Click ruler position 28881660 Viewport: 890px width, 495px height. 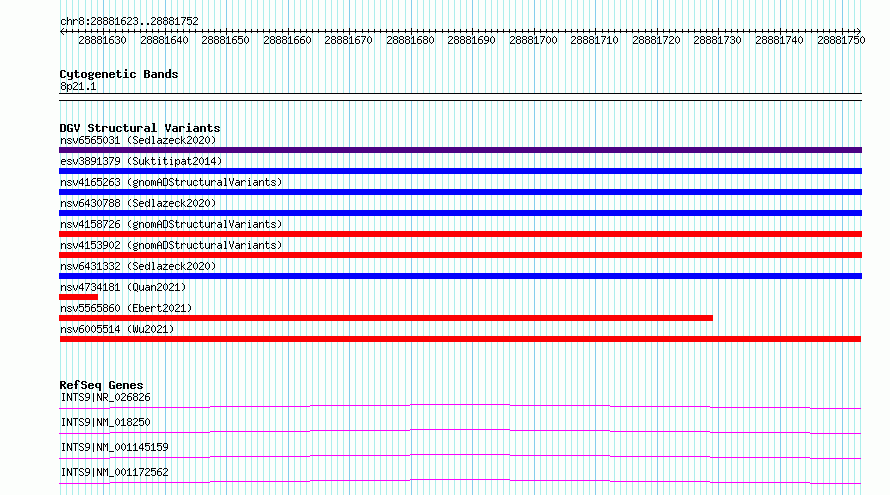pyautogui.click(x=287, y=40)
